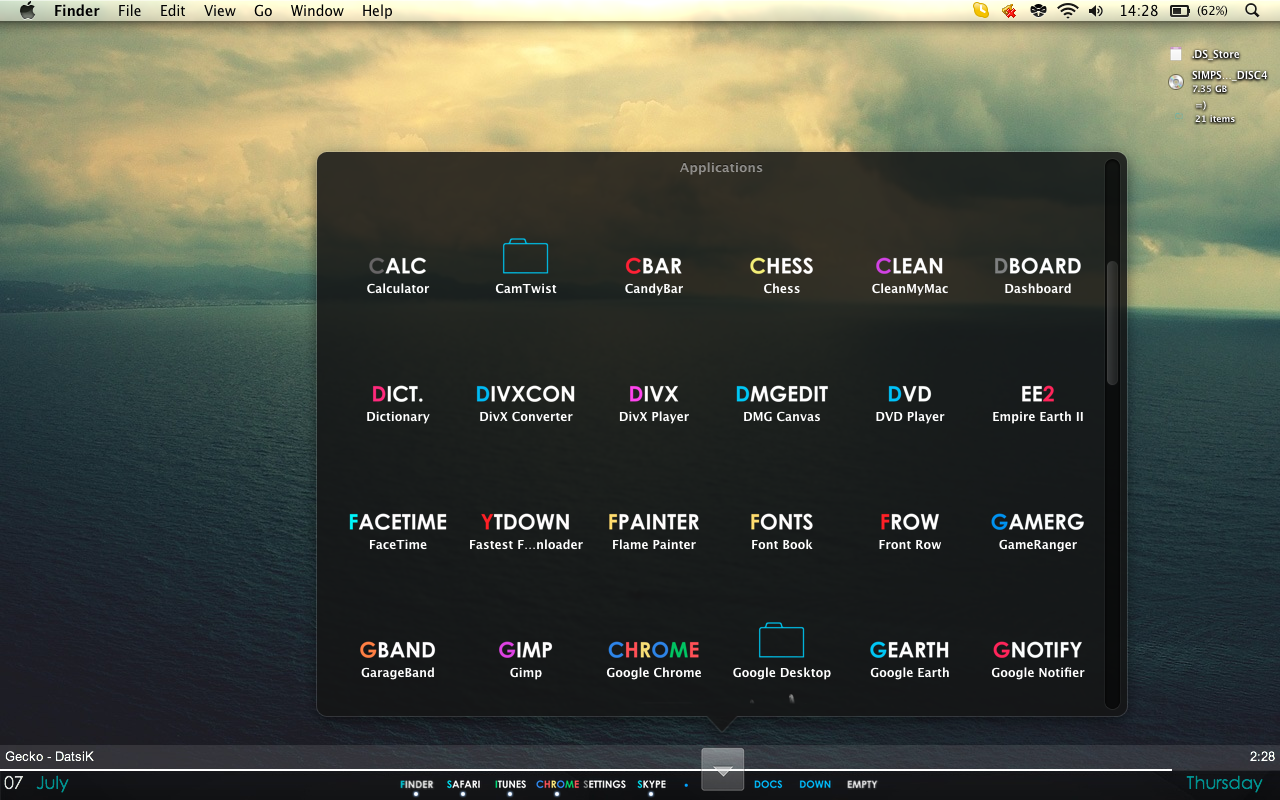Launch Empire Earth II
Screen dimensions: 1280x800
(1037, 403)
